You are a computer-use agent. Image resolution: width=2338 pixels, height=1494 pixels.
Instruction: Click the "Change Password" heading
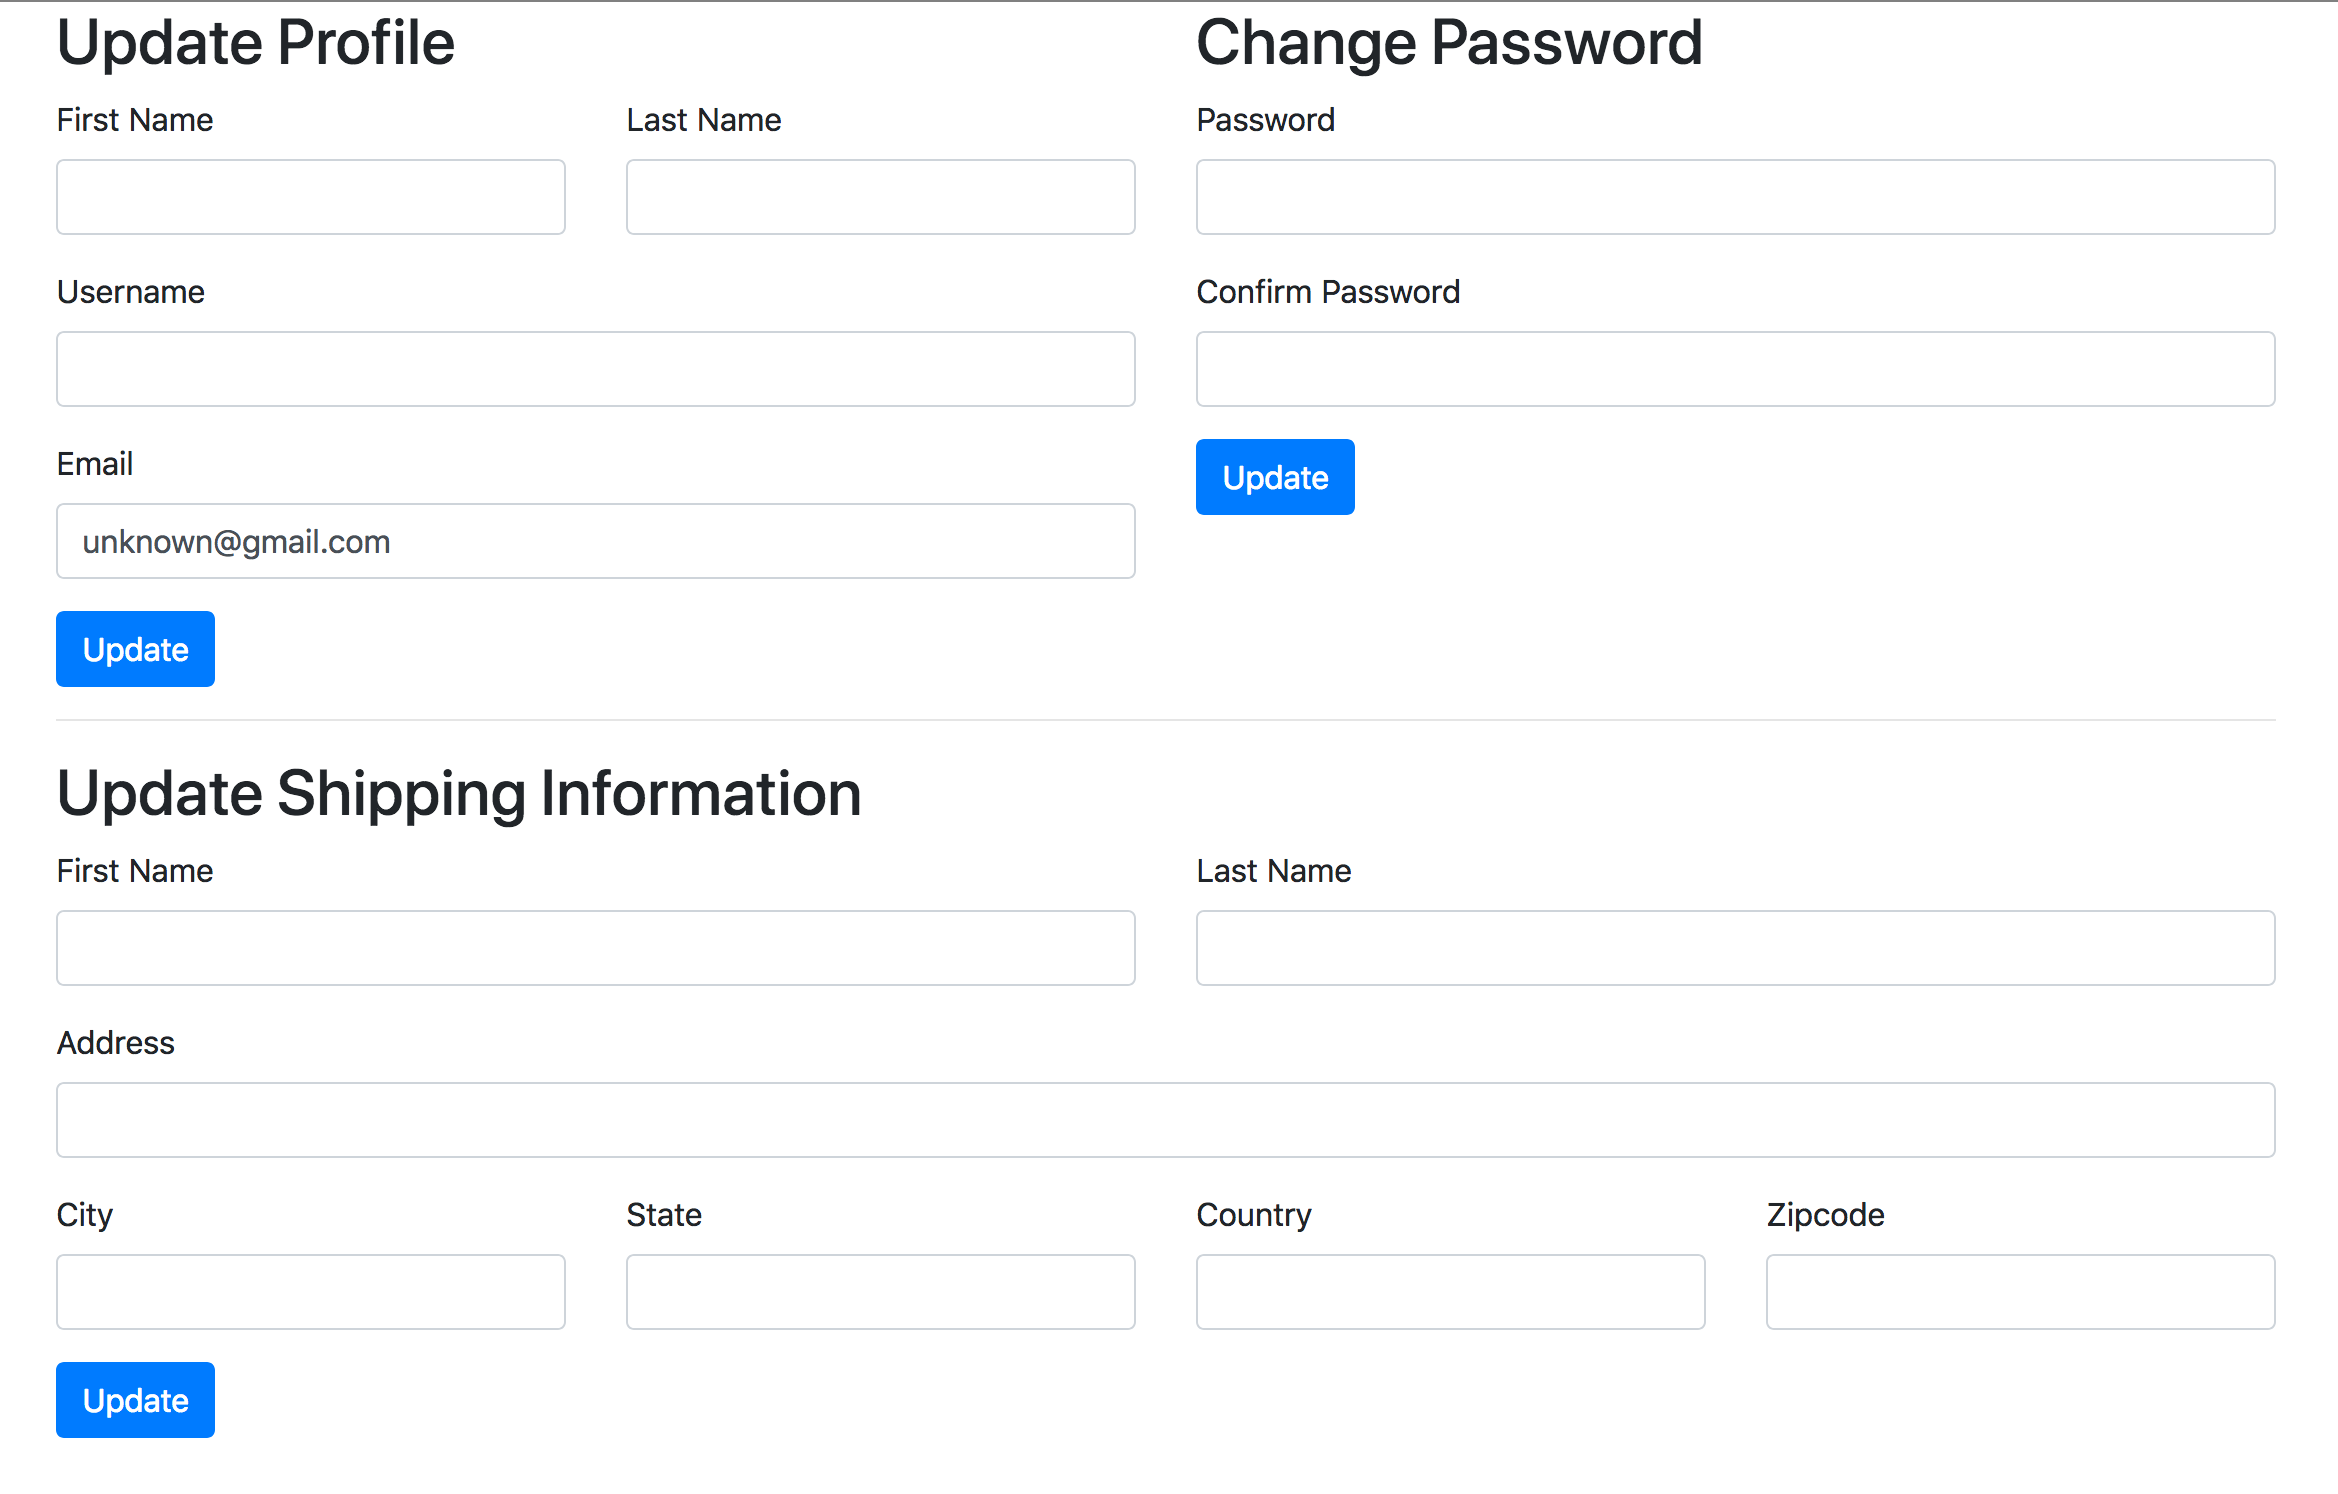coord(1449,43)
